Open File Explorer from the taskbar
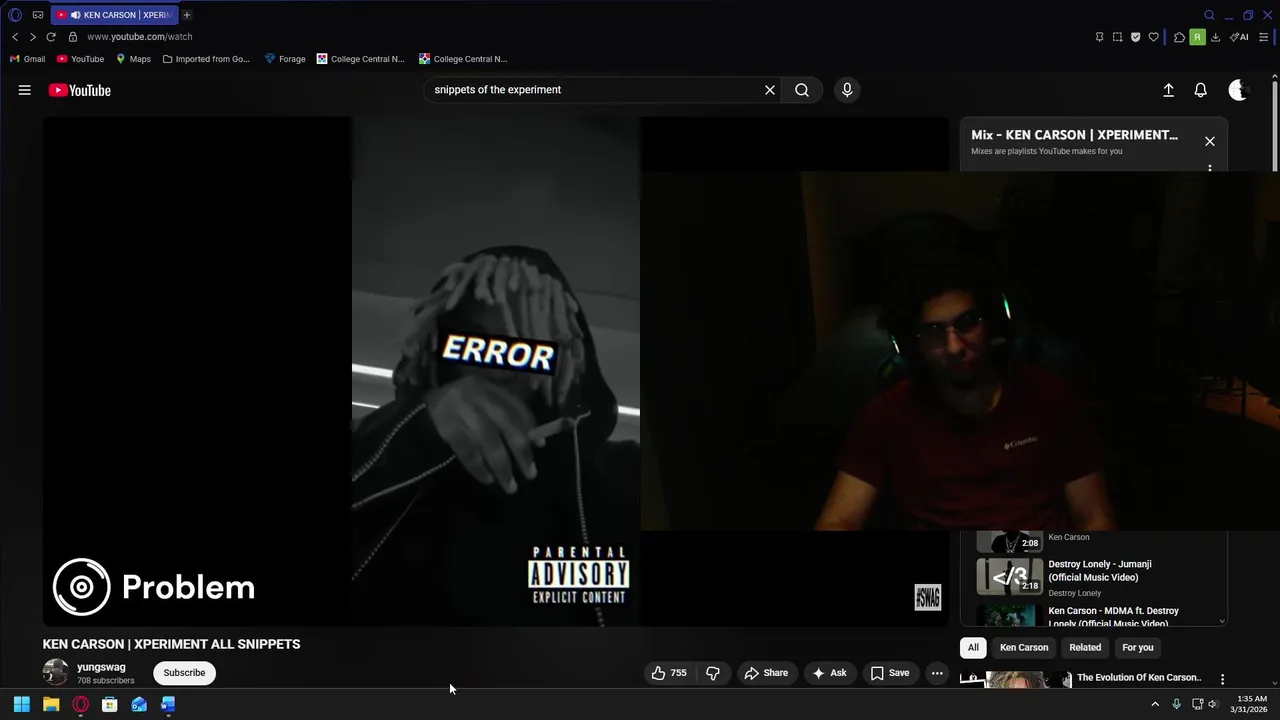Screen dimensions: 1280x720 51,704
